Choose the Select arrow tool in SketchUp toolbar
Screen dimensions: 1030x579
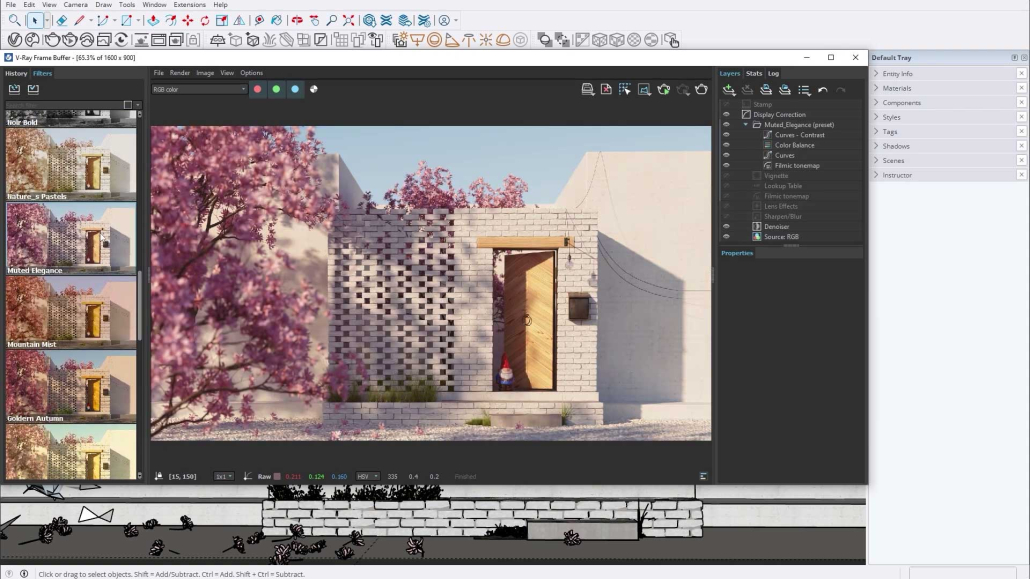click(x=35, y=20)
